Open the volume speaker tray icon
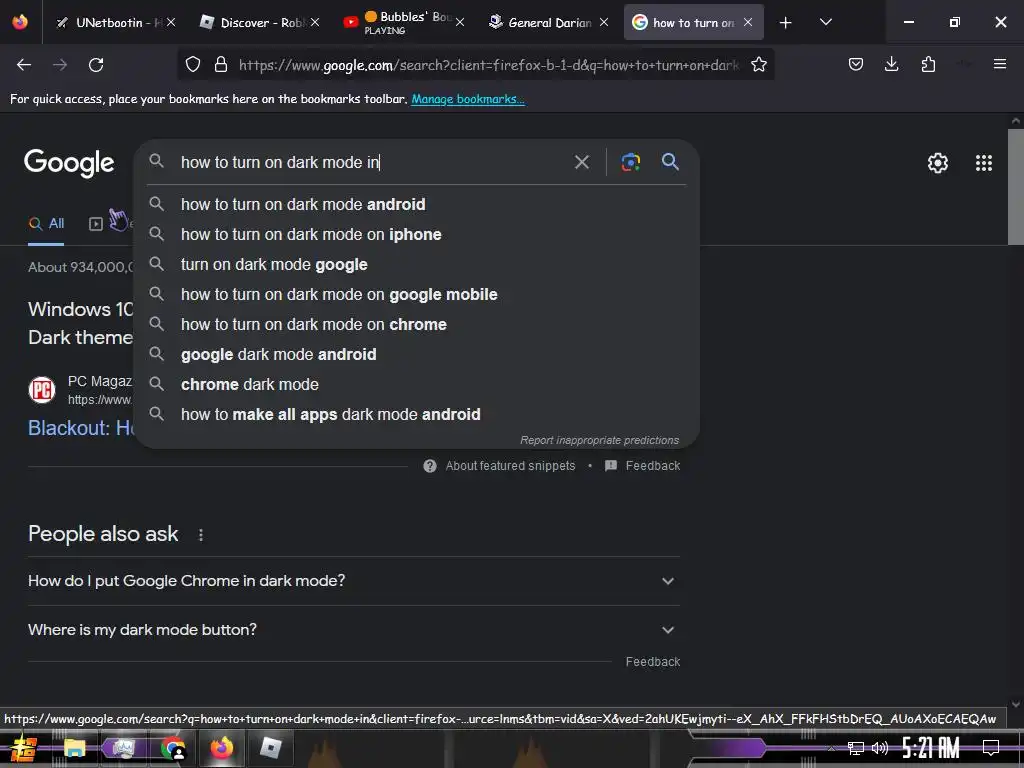 880,748
